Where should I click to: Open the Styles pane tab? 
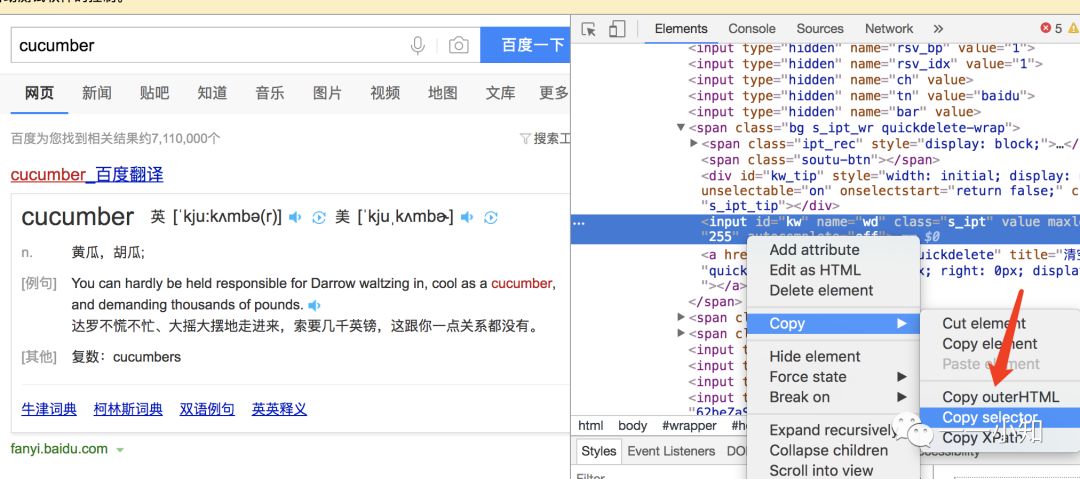click(599, 451)
